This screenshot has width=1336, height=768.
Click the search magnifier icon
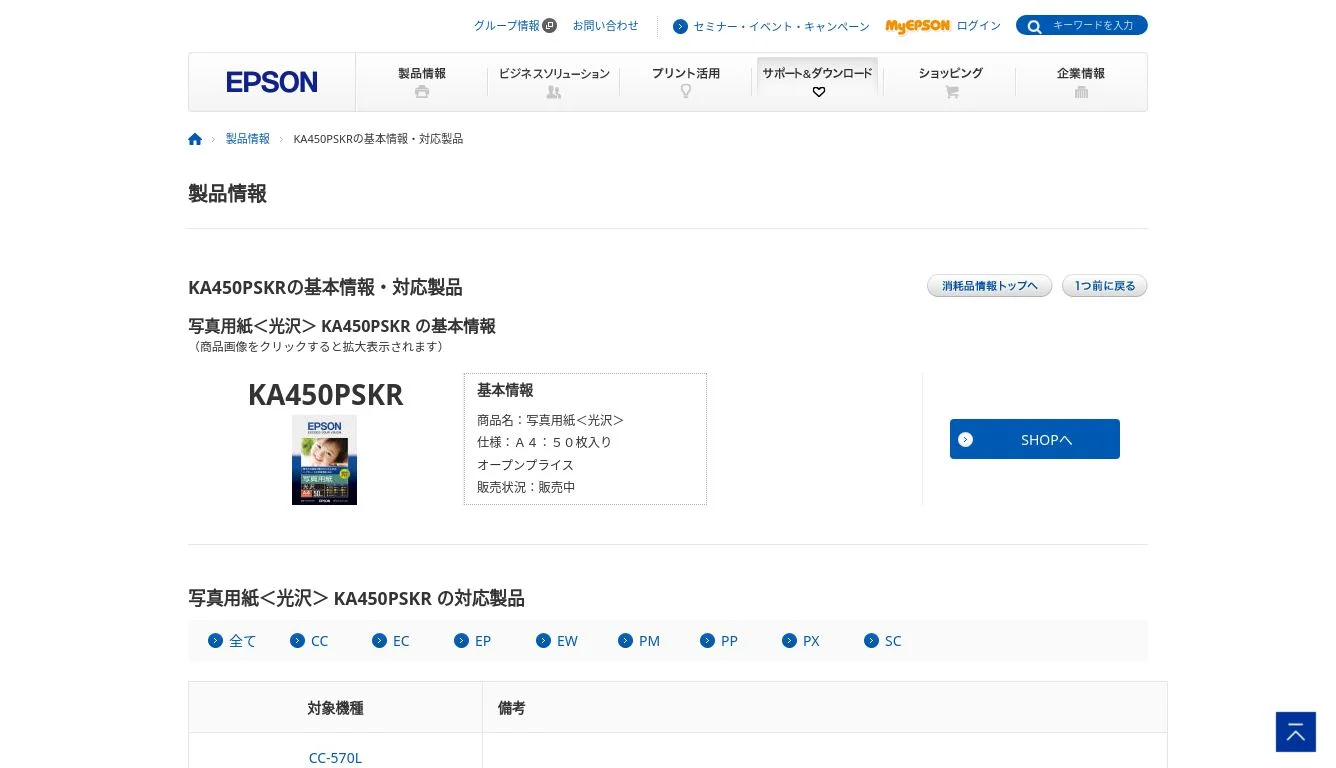(x=1034, y=26)
